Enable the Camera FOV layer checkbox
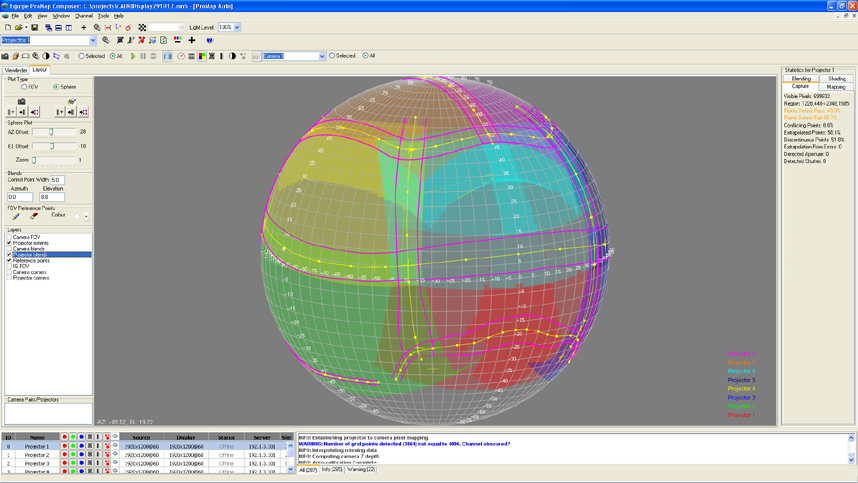Screen dimensions: 858x483 [10, 238]
